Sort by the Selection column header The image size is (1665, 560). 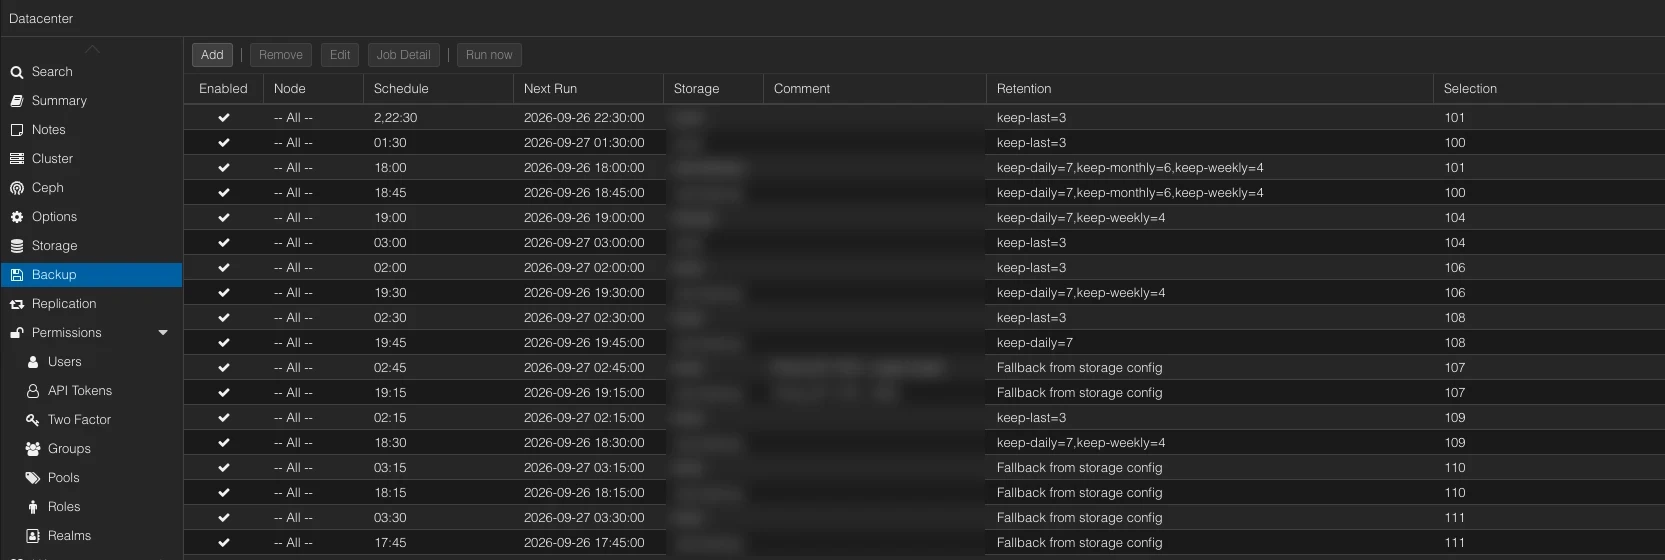click(1549, 89)
